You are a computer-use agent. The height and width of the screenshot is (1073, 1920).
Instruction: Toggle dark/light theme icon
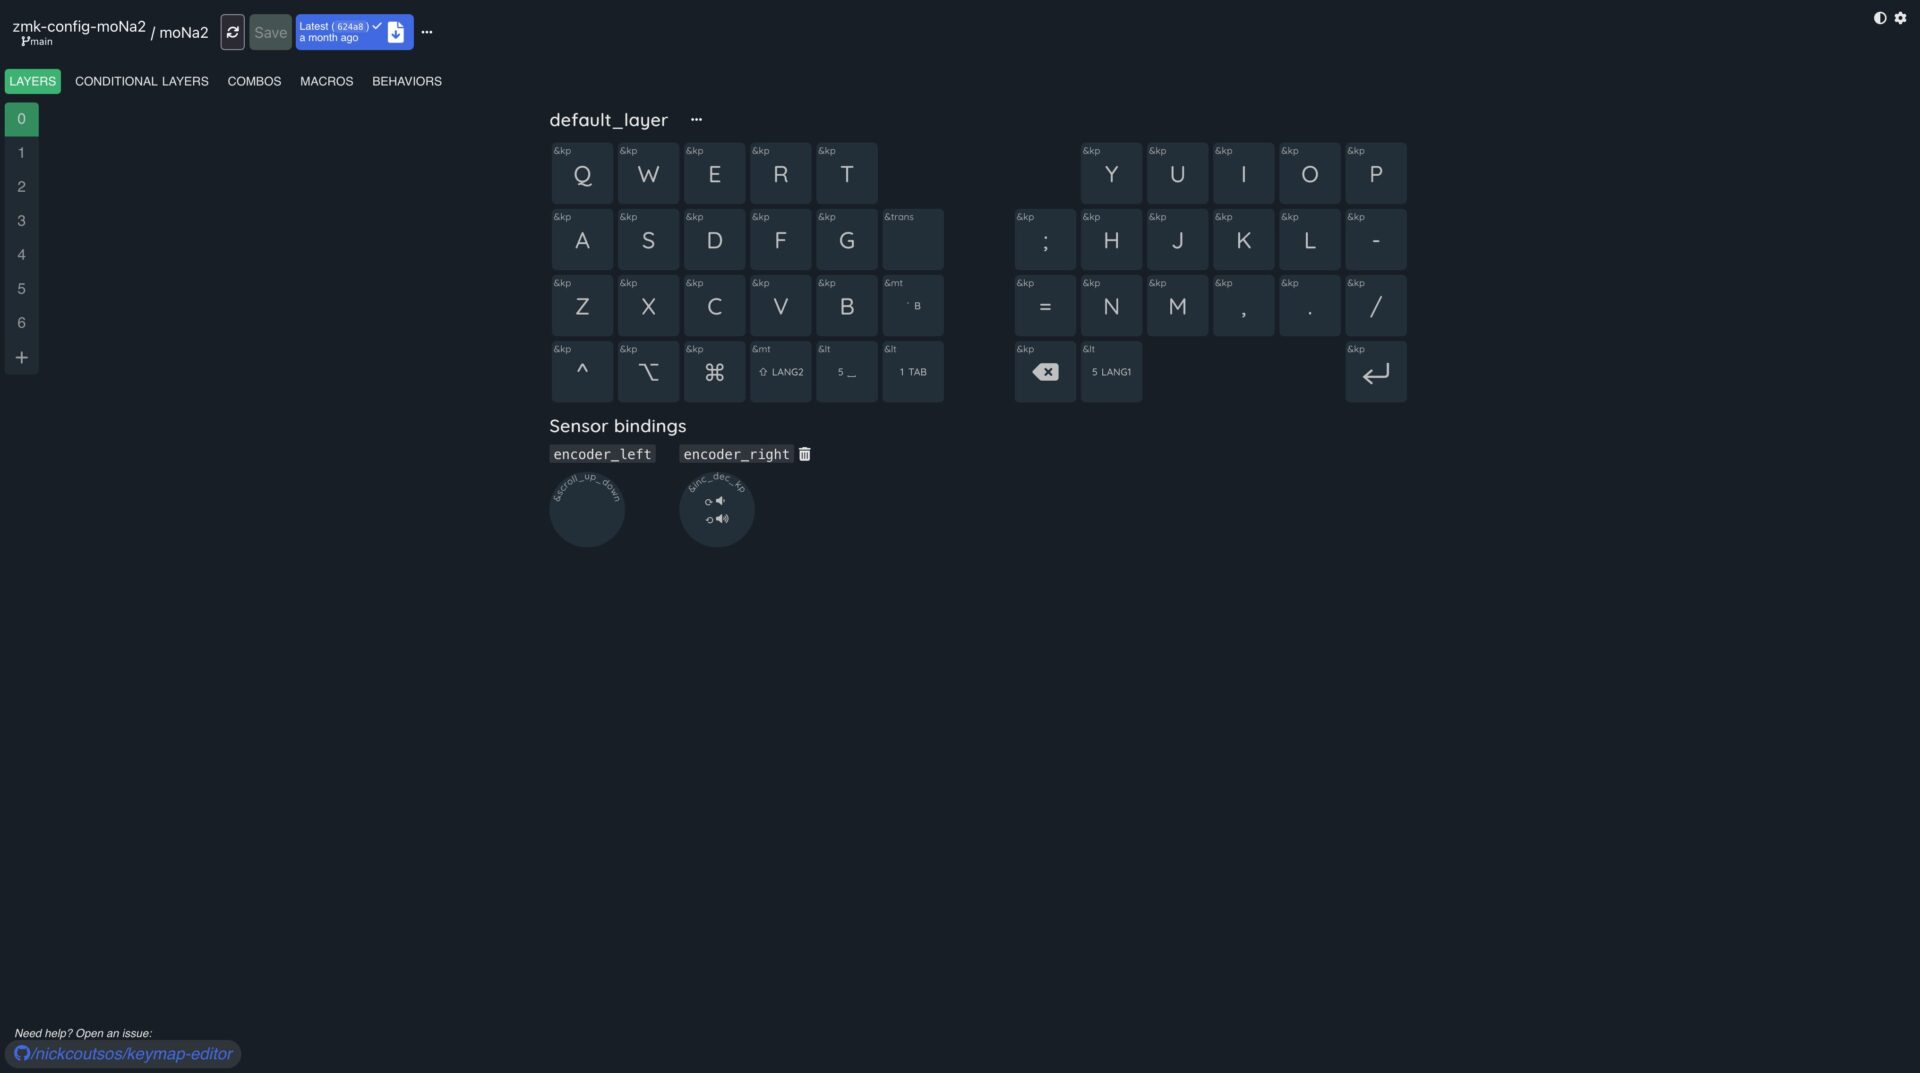click(1880, 18)
